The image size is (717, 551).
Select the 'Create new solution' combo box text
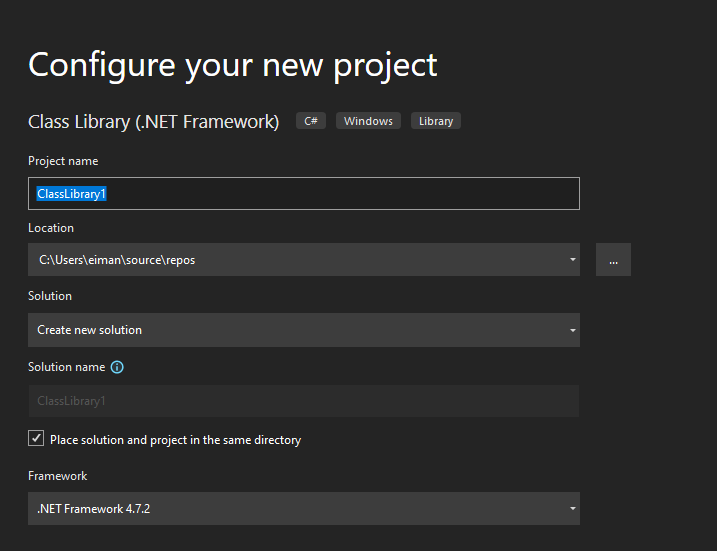point(90,330)
